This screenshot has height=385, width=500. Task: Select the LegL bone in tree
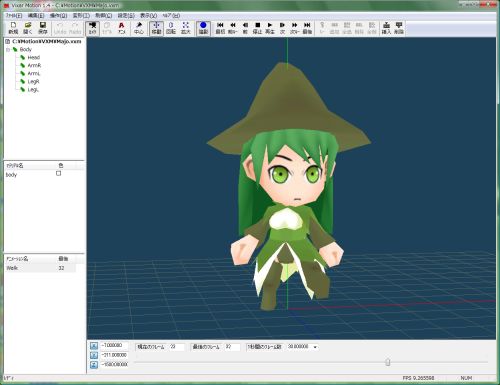tap(33, 90)
